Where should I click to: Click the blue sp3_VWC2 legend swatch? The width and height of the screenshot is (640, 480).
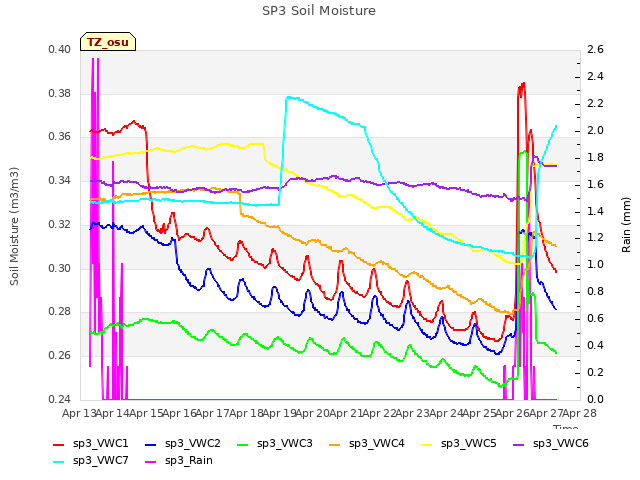tap(151, 444)
